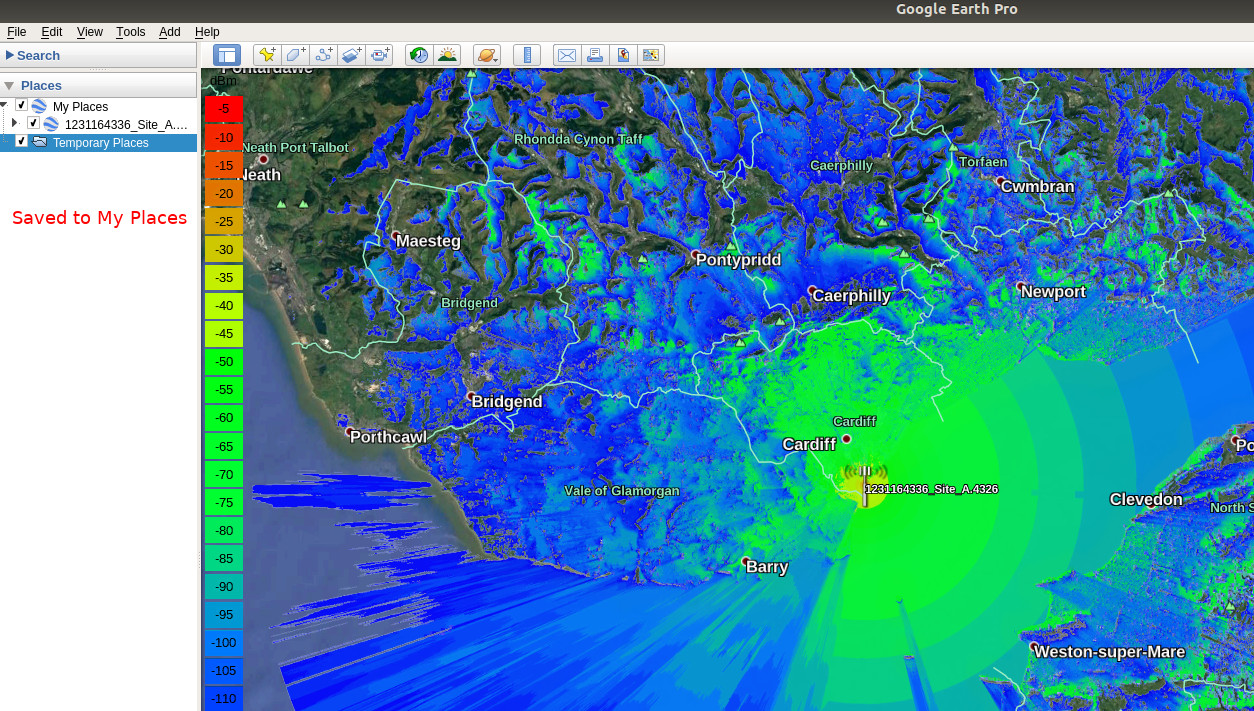Open the View menu
This screenshot has width=1254, height=711.
[x=90, y=32]
